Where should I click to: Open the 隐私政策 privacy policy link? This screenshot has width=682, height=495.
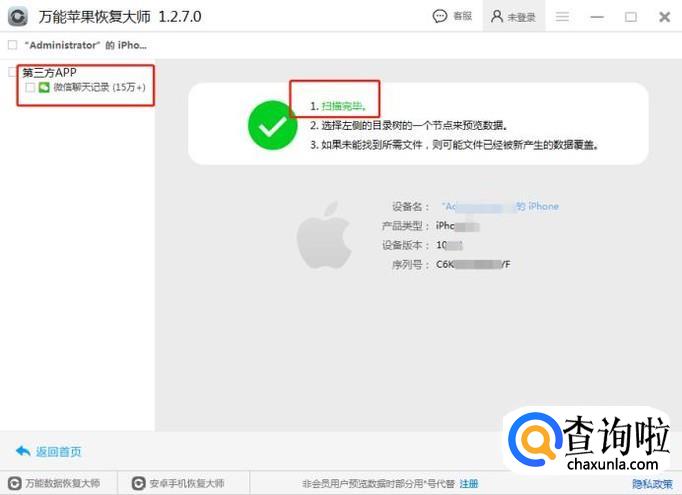(652, 484)
